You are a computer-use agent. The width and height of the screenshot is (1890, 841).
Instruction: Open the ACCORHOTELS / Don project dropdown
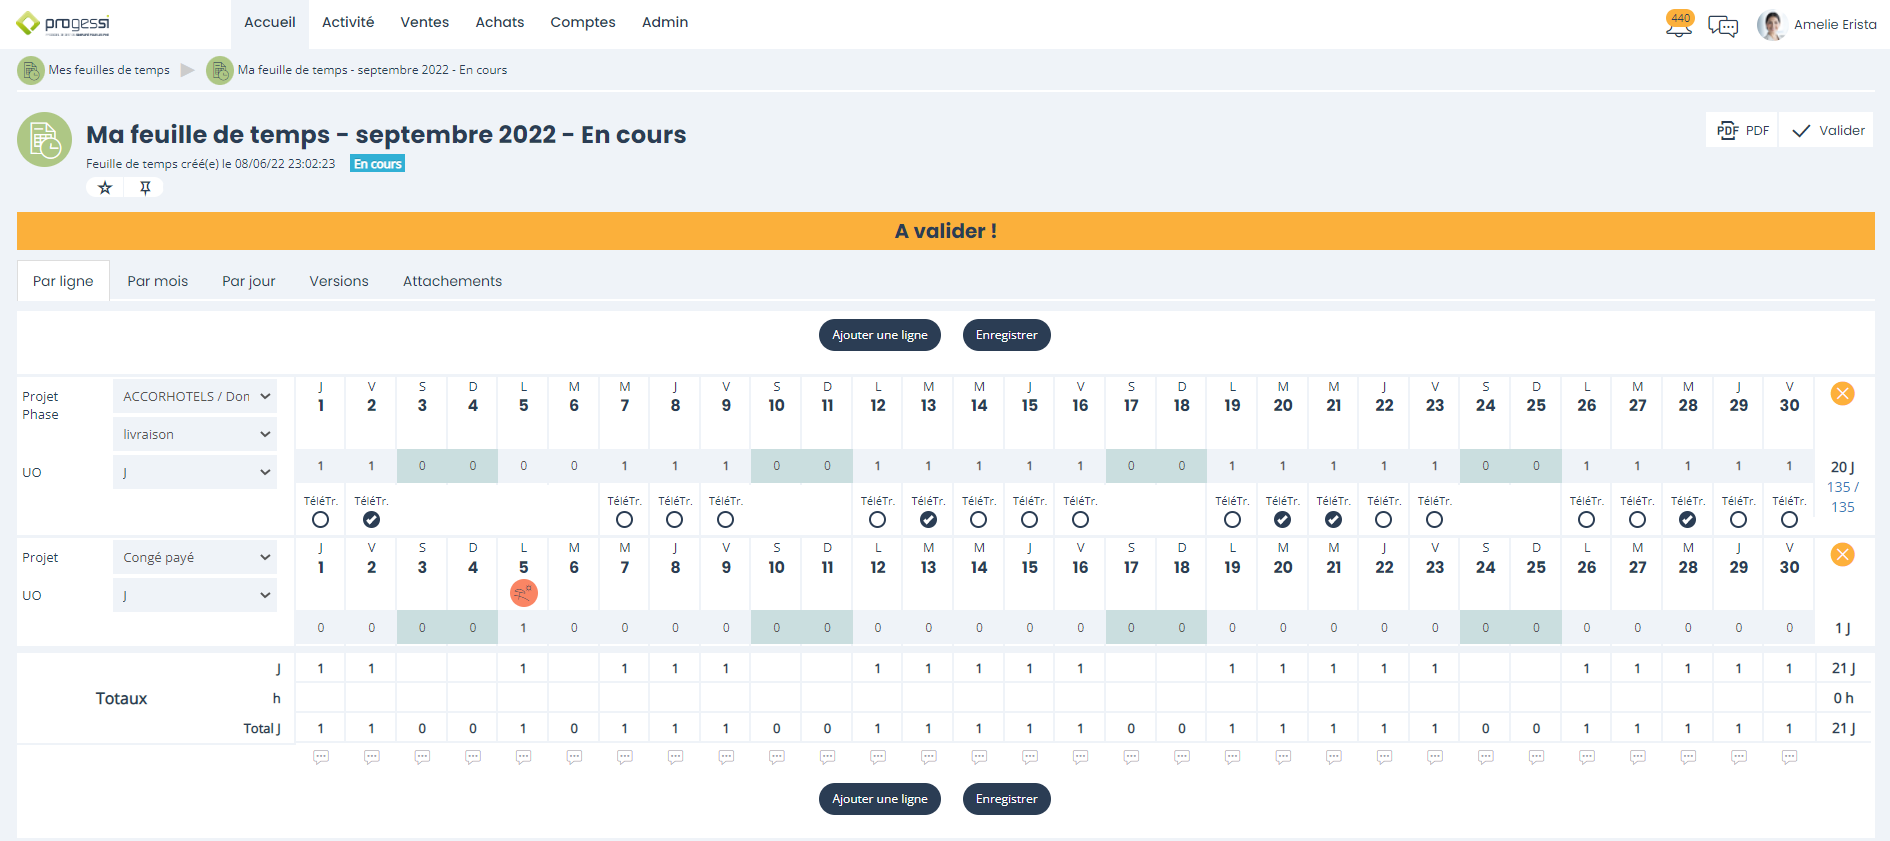[195, 396]
